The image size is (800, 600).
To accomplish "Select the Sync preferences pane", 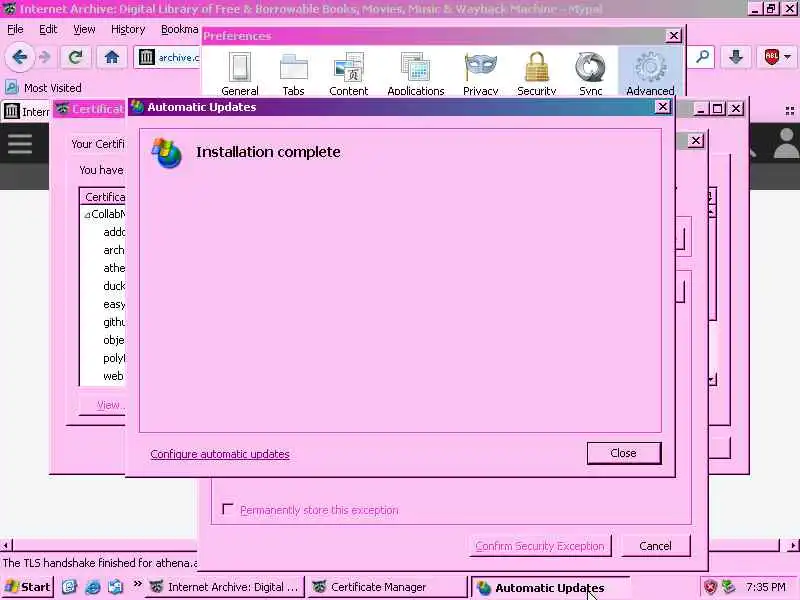I will [x=590, y=73].
